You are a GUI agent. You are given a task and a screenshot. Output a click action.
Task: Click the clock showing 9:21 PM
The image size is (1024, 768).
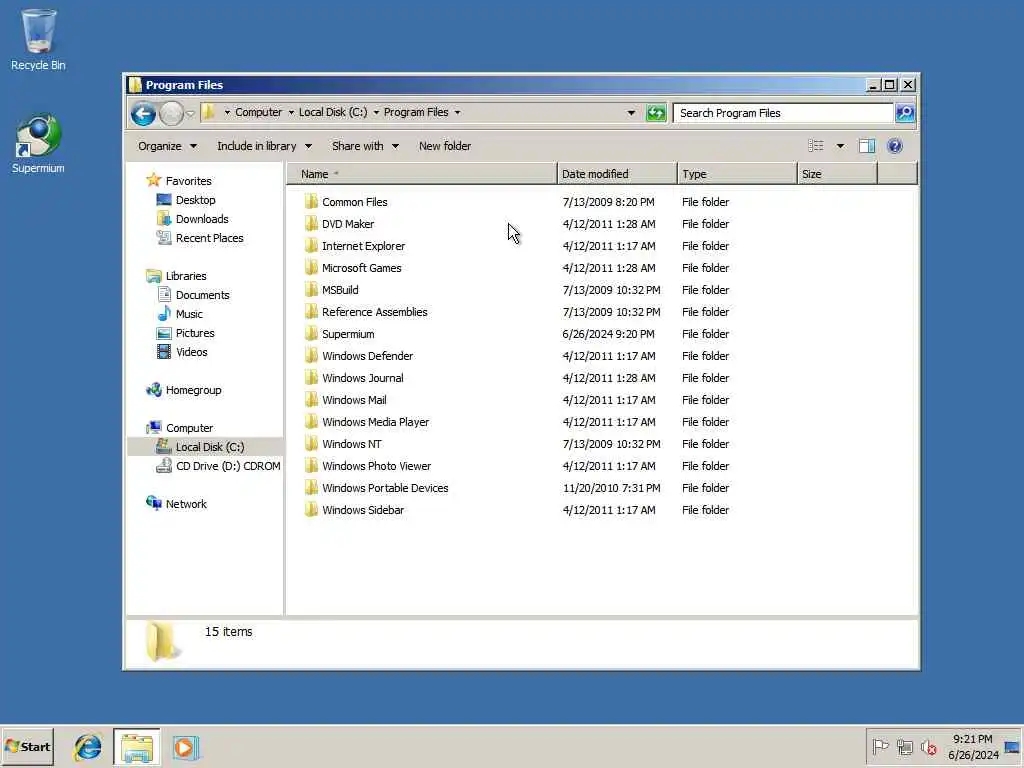point(973,739)
